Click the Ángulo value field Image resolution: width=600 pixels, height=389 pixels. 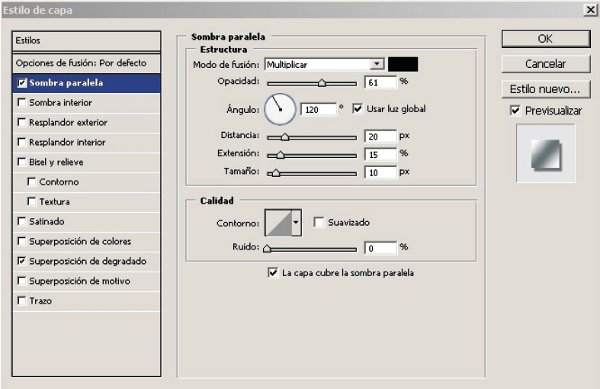click(x=319, y=110)
